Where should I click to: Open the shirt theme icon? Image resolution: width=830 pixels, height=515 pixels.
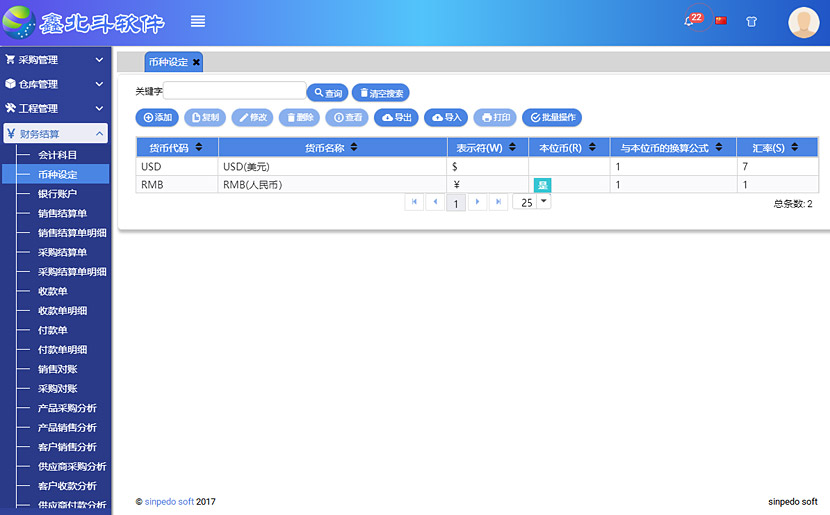click(751, 22)
